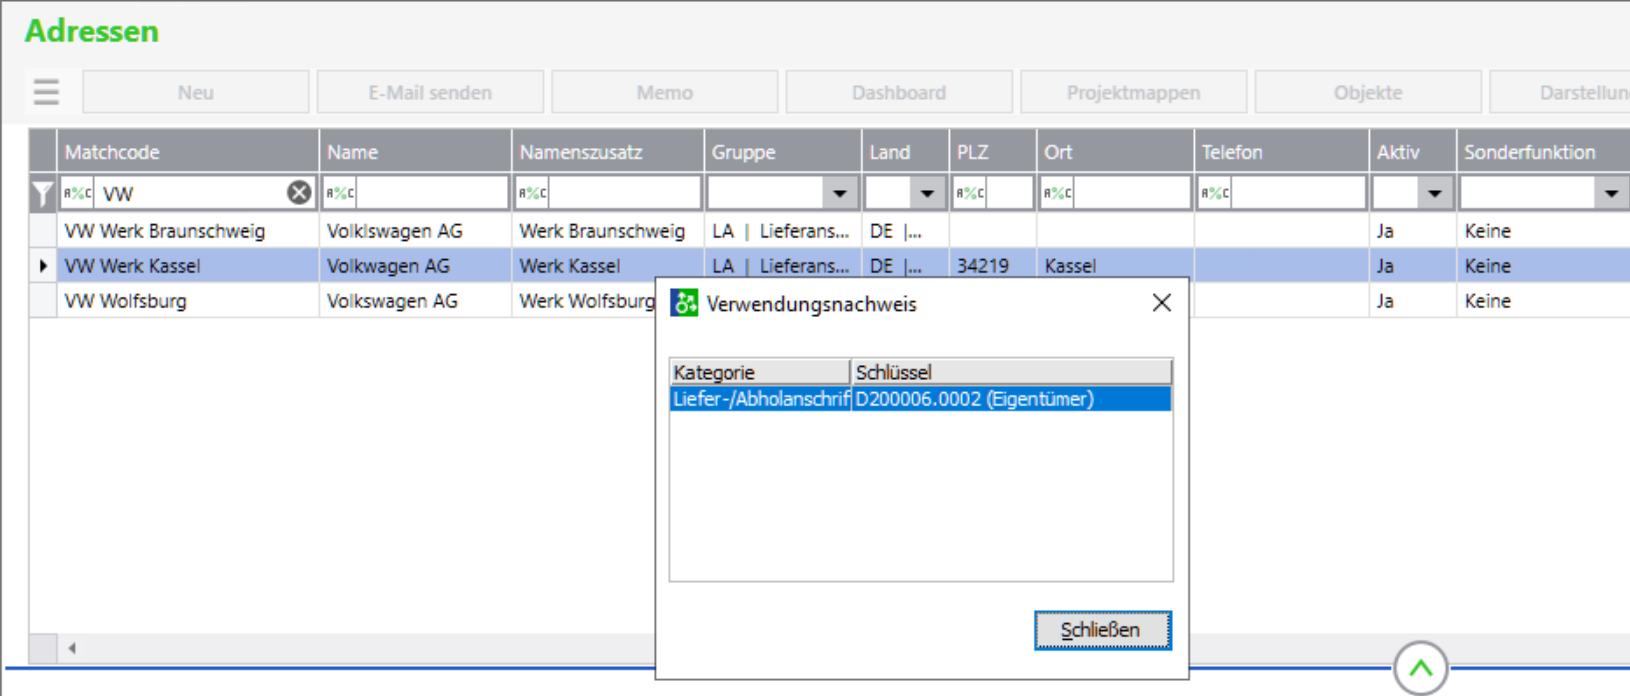Screen dimensions: 1630x696
Task: Sort by Telefon column header
Action: coord(1281,152)
